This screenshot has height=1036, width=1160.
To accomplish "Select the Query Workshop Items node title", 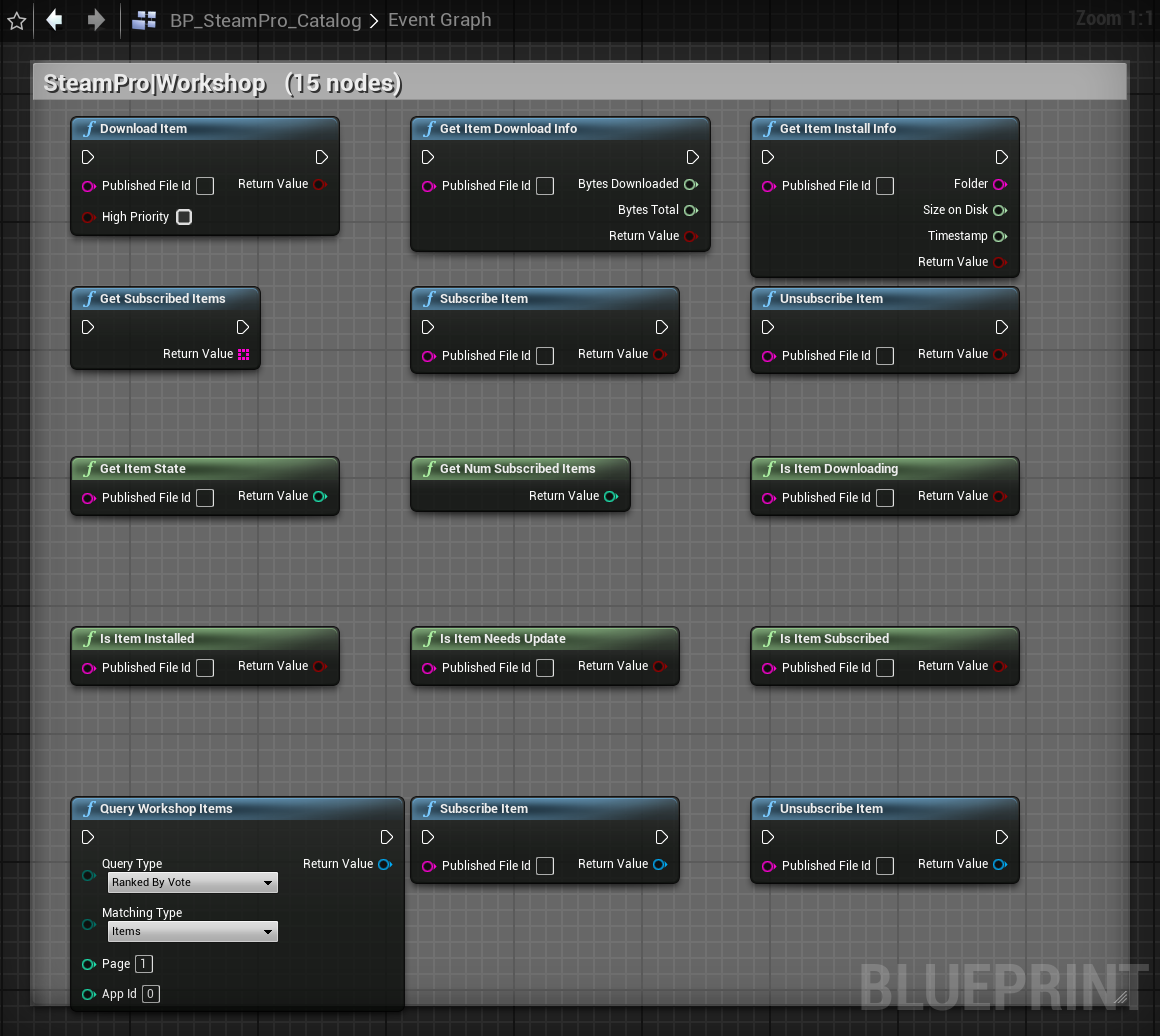I will coord(166,810).
